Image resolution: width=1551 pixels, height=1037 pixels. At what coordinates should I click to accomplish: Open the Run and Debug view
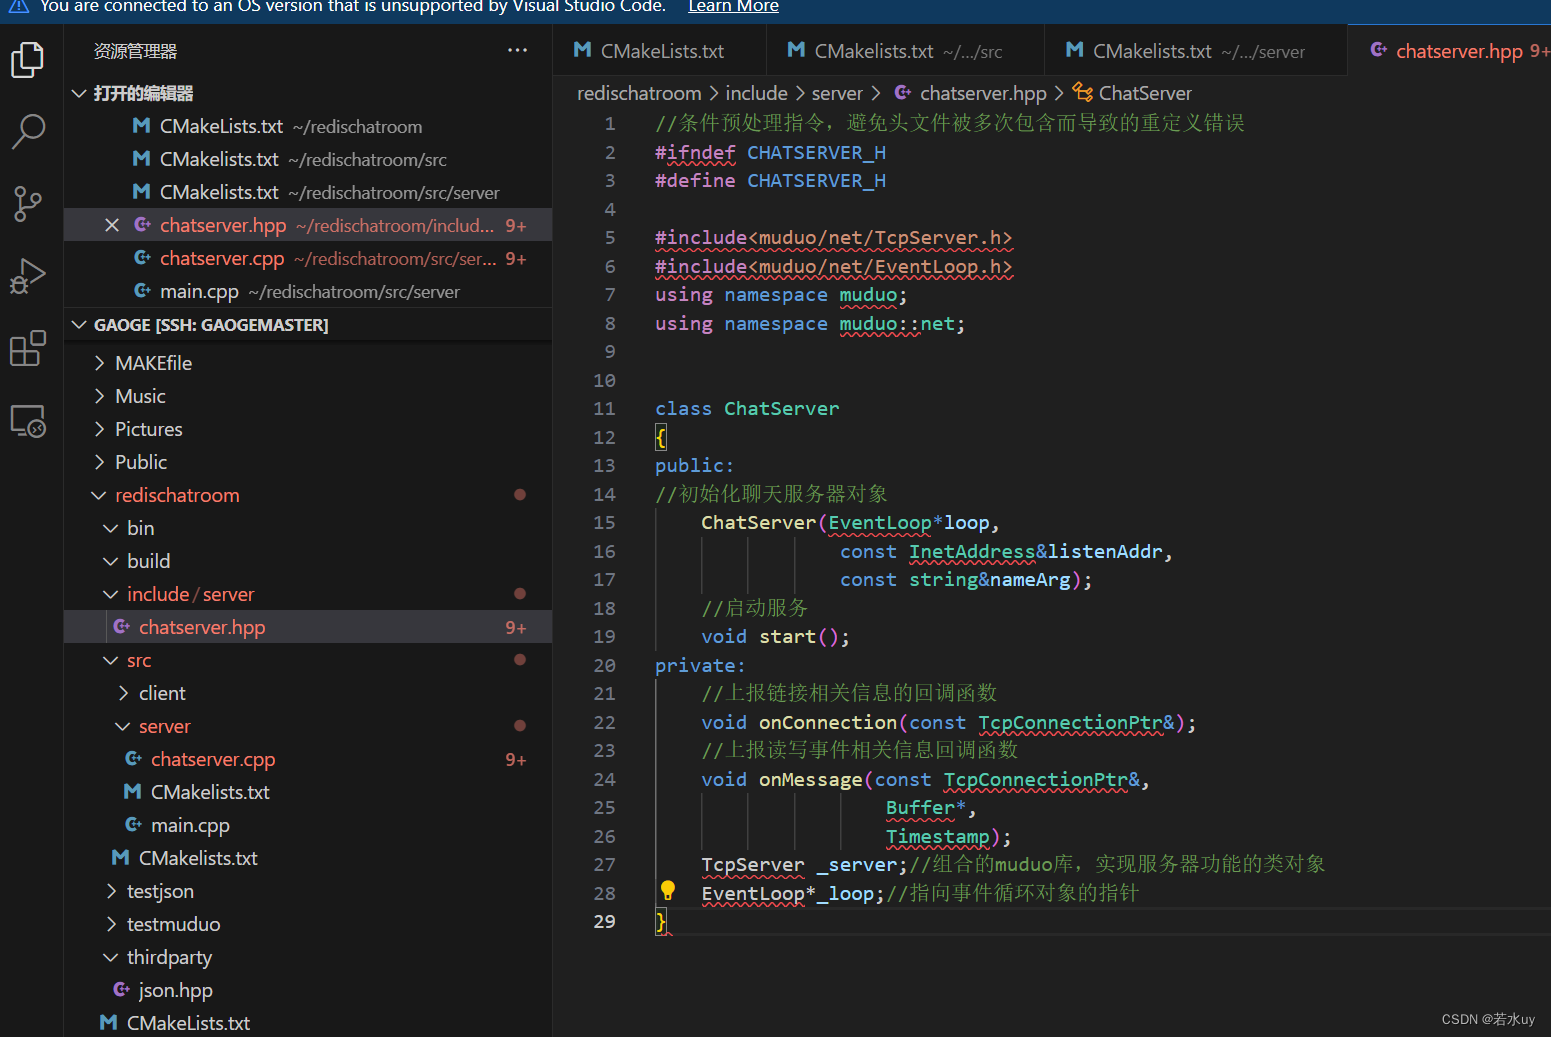(x=28, y=276)
